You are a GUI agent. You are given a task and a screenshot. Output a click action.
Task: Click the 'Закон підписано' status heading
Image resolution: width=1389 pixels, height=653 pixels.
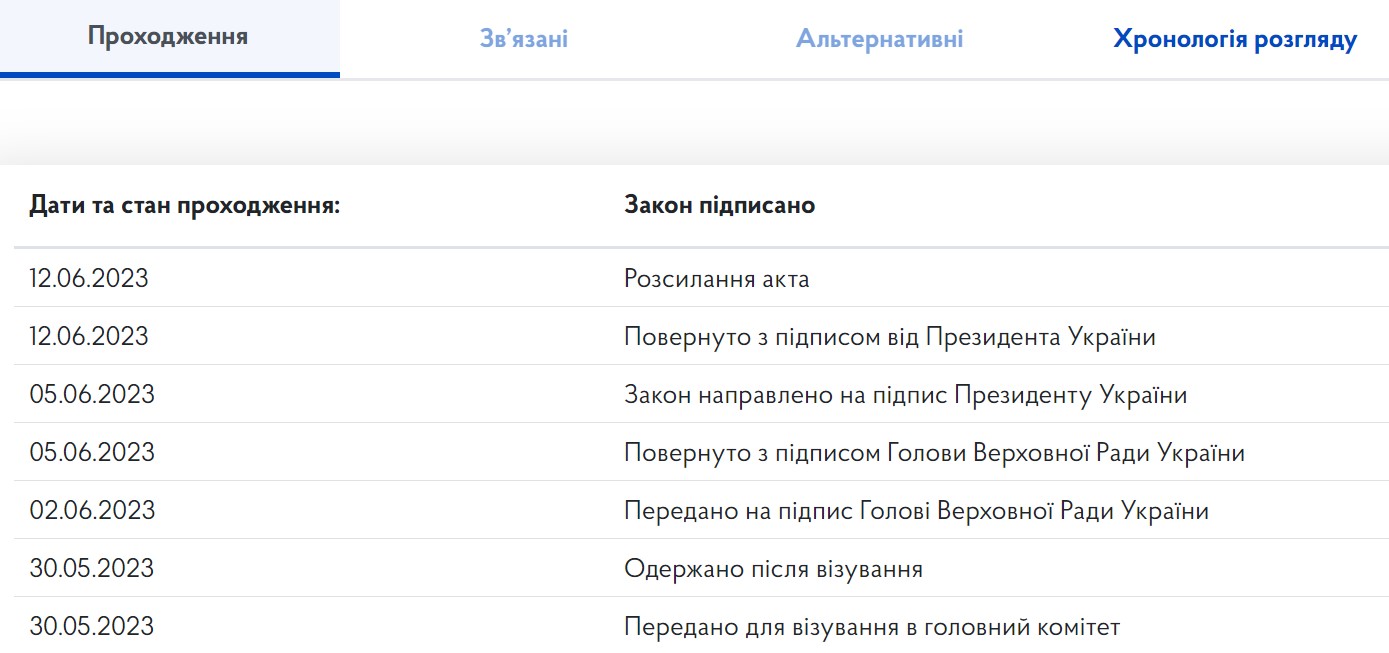click(719, 206)
